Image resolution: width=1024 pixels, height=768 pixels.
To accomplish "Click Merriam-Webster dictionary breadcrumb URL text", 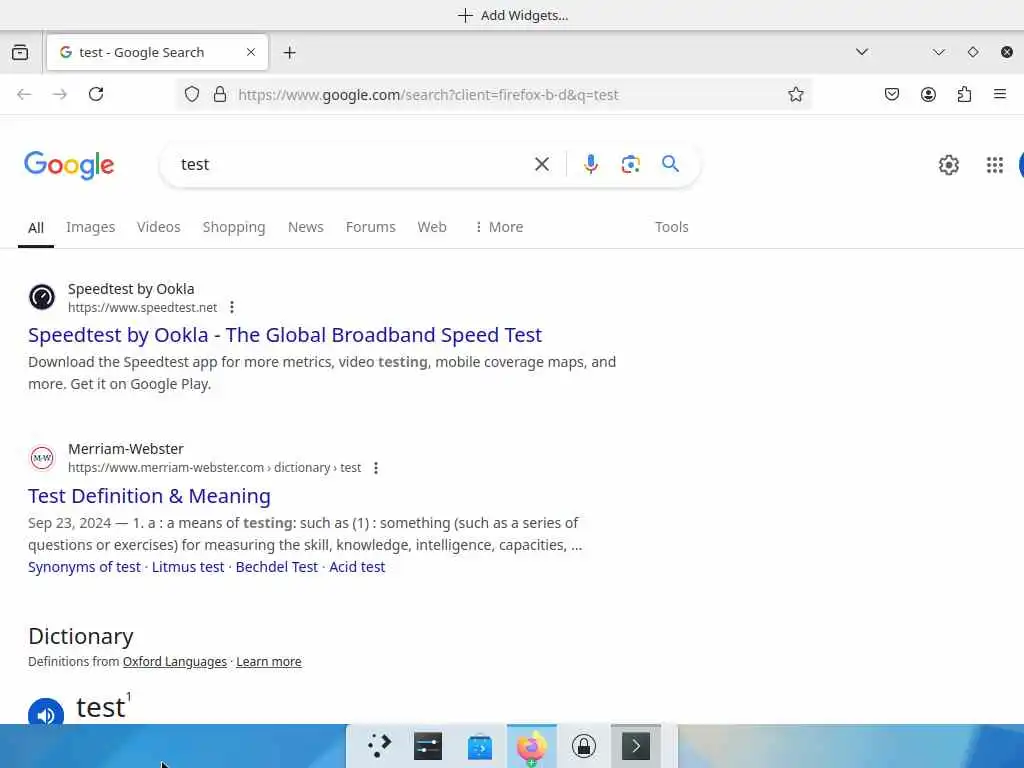I will point(214,468).
